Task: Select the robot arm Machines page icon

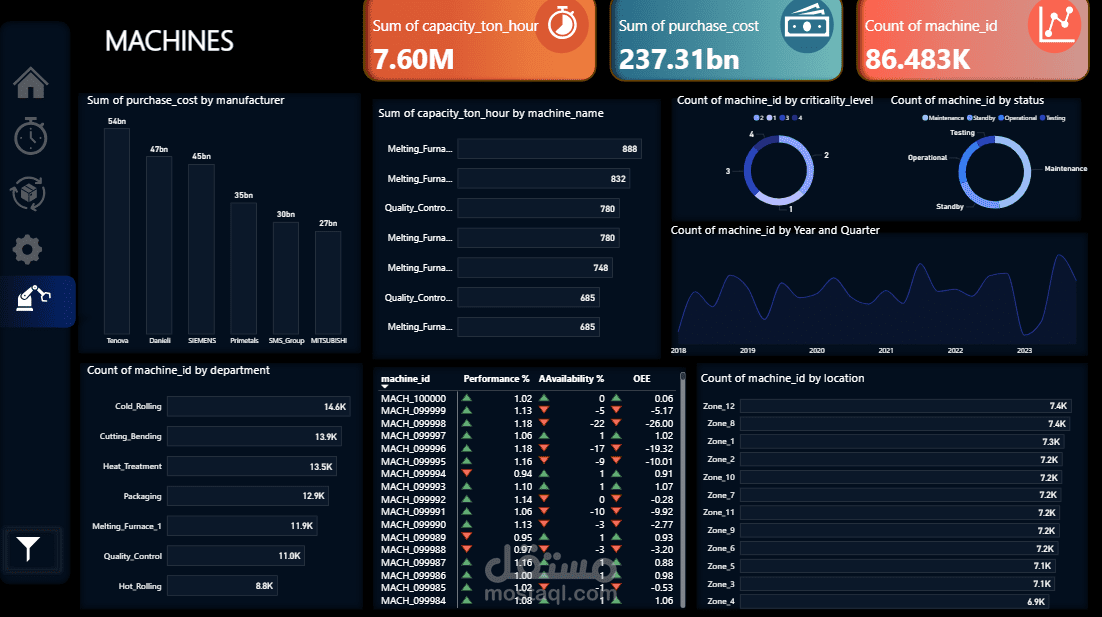Action: click(33, 298)
